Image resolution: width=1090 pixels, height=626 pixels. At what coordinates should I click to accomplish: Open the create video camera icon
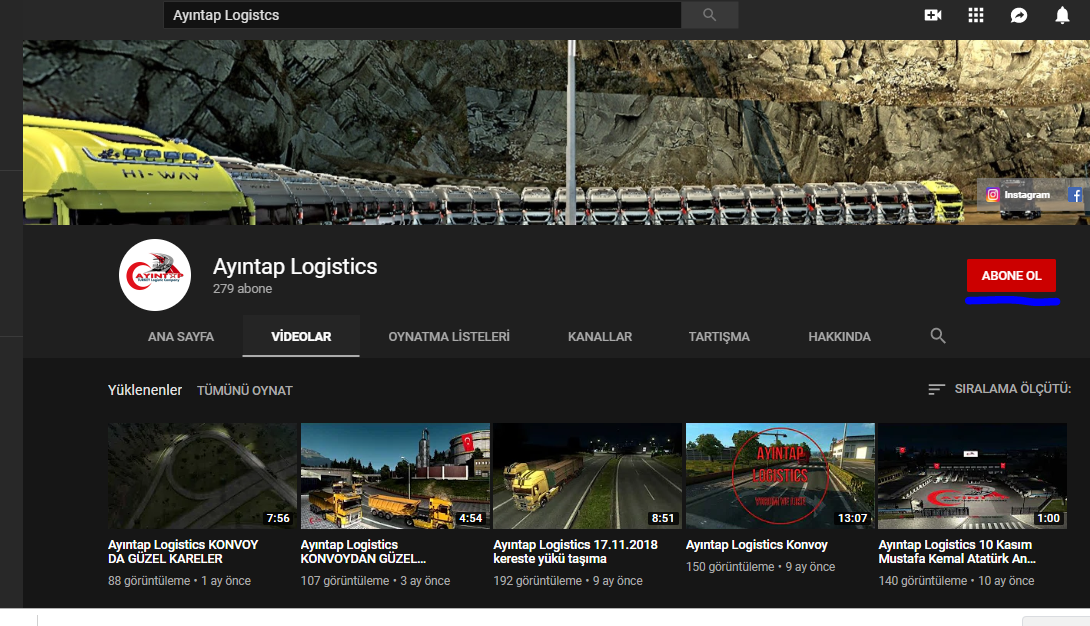pos(933,15)
